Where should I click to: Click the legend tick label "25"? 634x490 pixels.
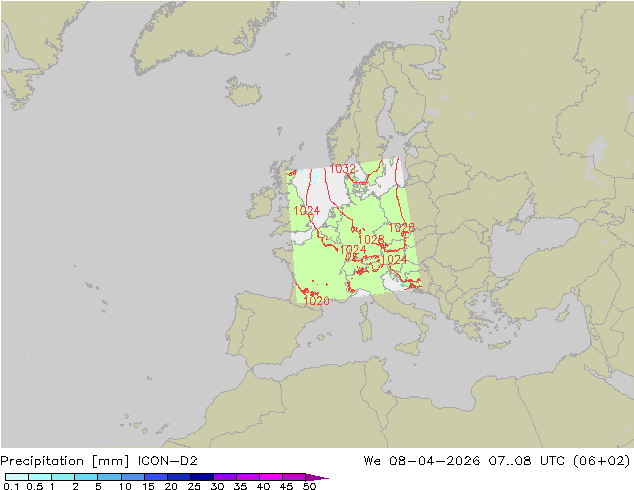pyautogui.click(x=194, y=486)
